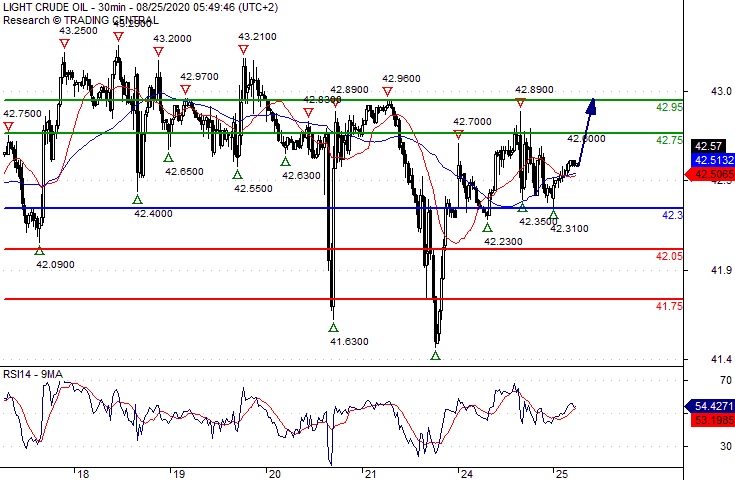735x480 pixels.
Task: Select the 42.3100 low price label
Action: (569, 229)
